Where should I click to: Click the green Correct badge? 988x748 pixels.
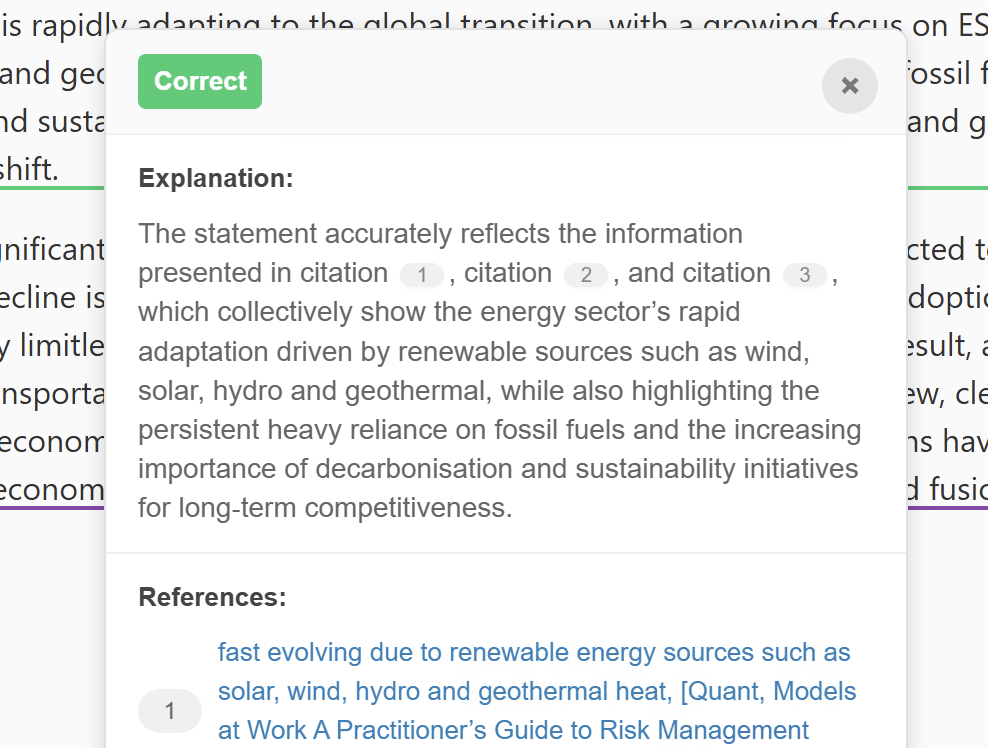[200, 82]
